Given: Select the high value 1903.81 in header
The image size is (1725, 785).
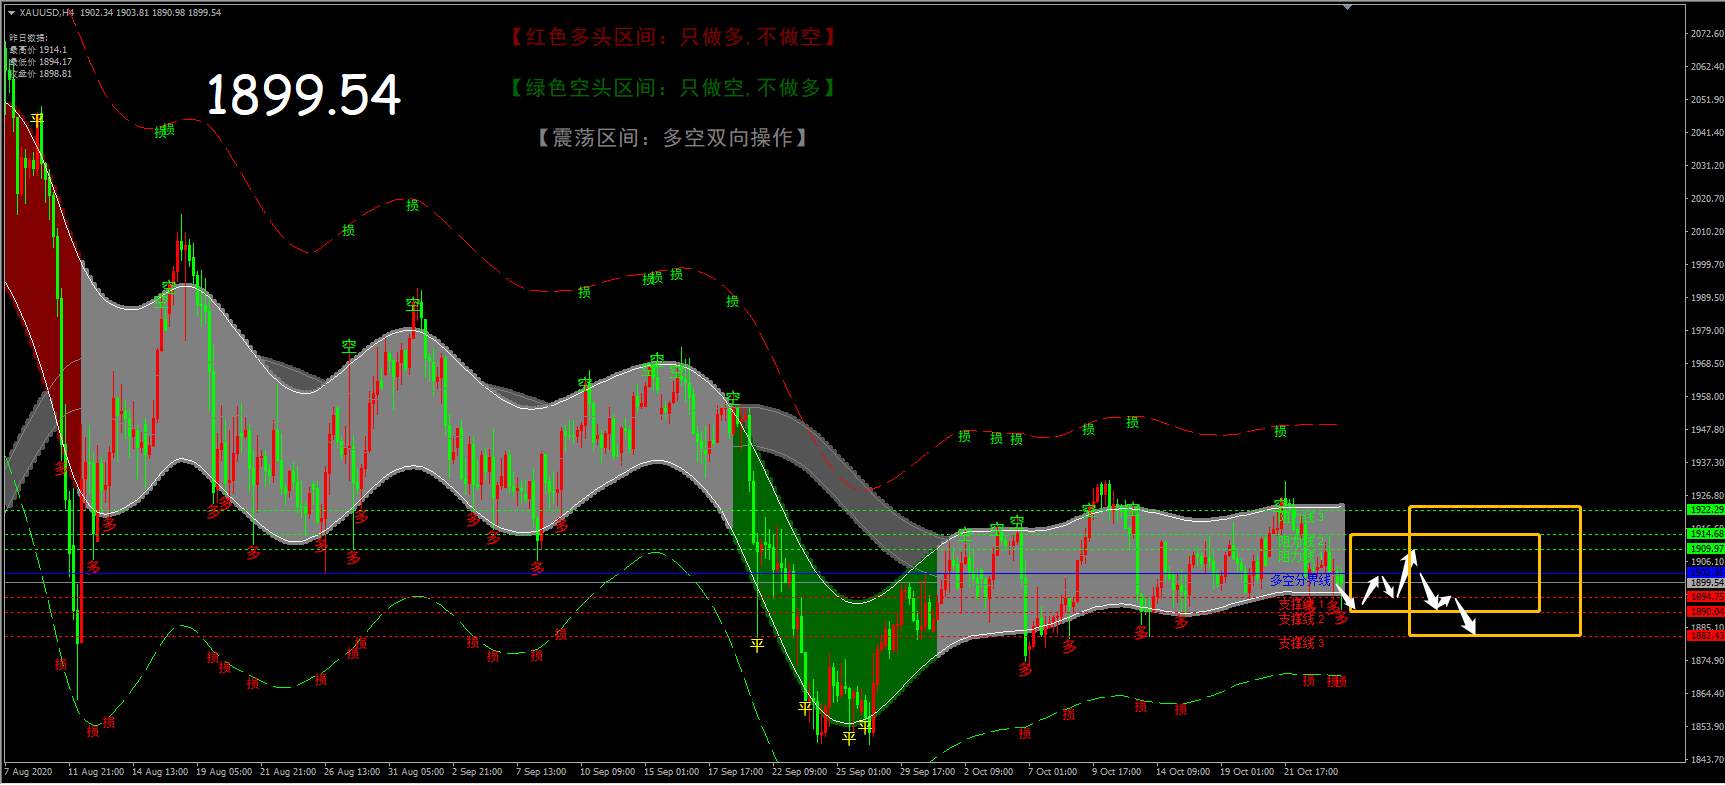Looking at the screenshot, I should (131, 13).
